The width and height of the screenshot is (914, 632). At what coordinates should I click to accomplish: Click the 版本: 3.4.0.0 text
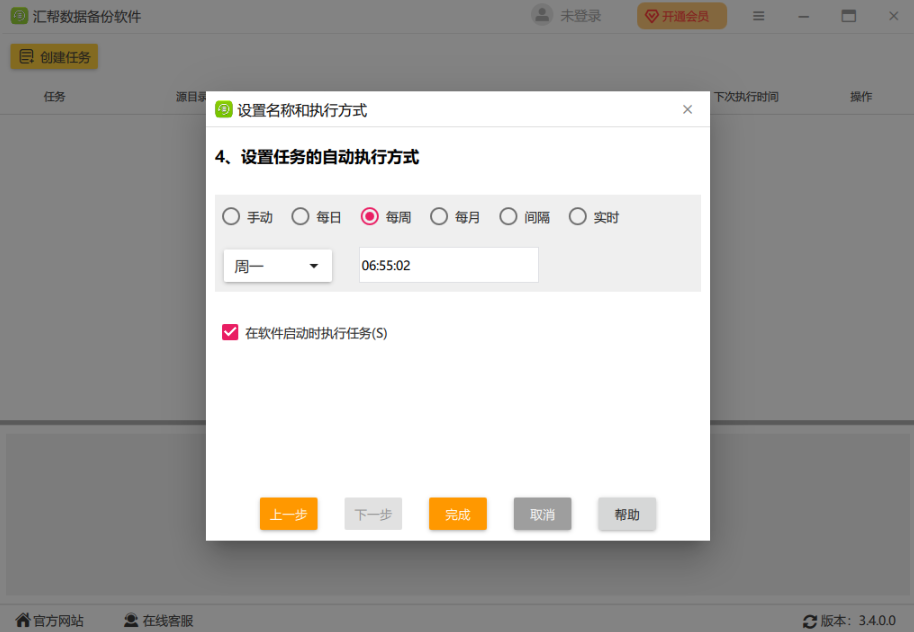(x=858, y=621)
